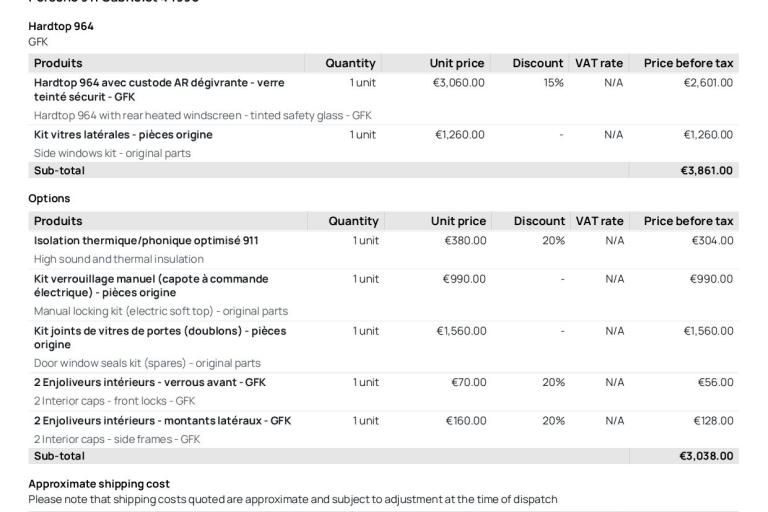Click the €990.00 unit price value
768x512 pixels.
(465, 278)
